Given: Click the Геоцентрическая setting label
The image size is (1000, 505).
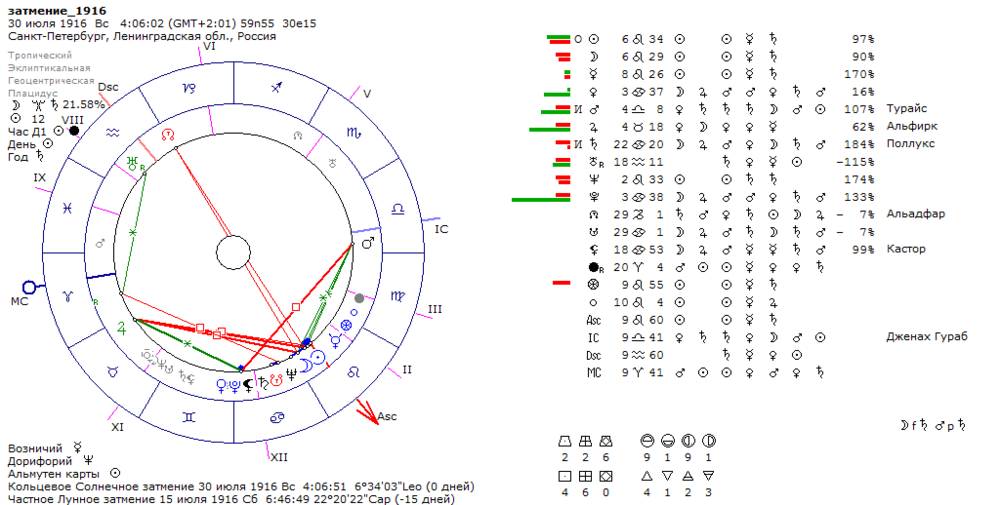Looking at the screenshot, I should 51,80.
